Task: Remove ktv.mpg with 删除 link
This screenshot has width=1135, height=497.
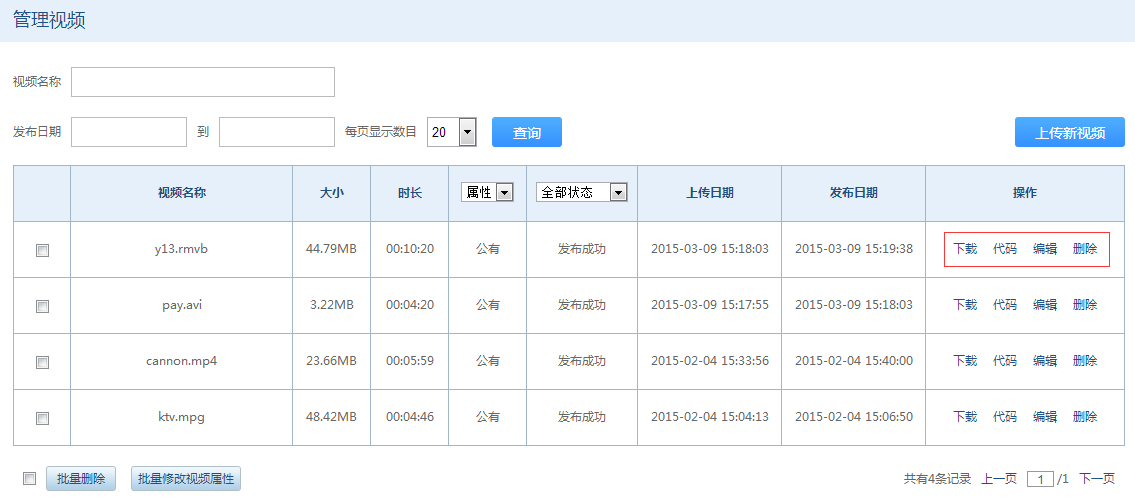Action: [1085, 417]
